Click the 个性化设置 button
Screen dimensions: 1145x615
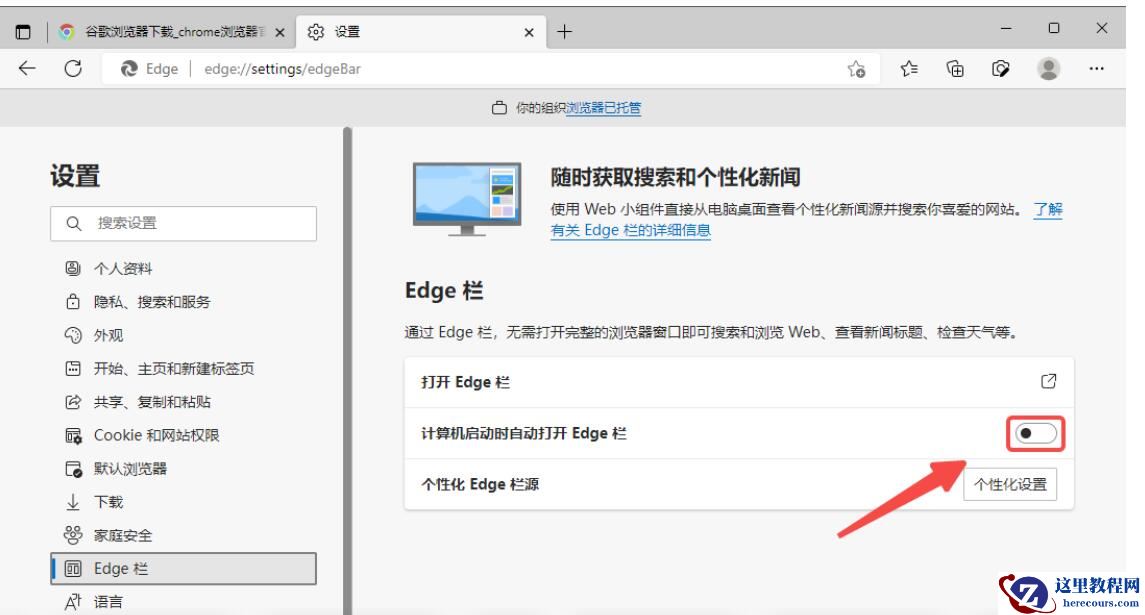(1010, 484)
